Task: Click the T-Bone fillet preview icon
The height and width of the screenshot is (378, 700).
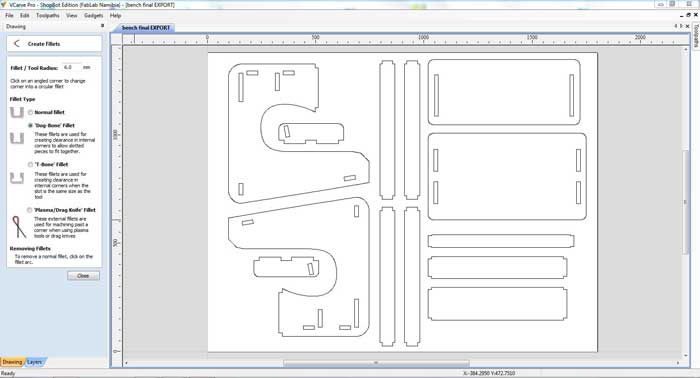Action: pos(17,179)
